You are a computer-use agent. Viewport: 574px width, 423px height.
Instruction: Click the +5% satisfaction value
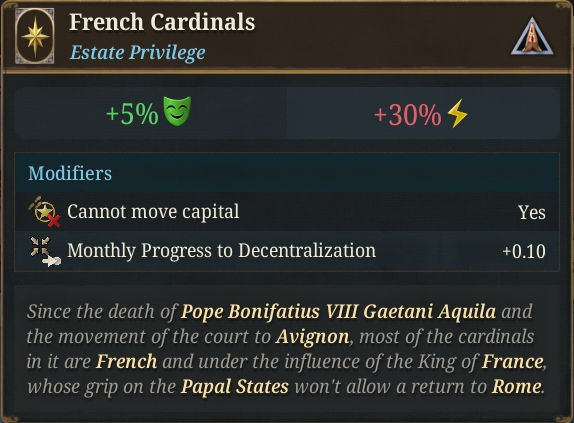point(132,114)
